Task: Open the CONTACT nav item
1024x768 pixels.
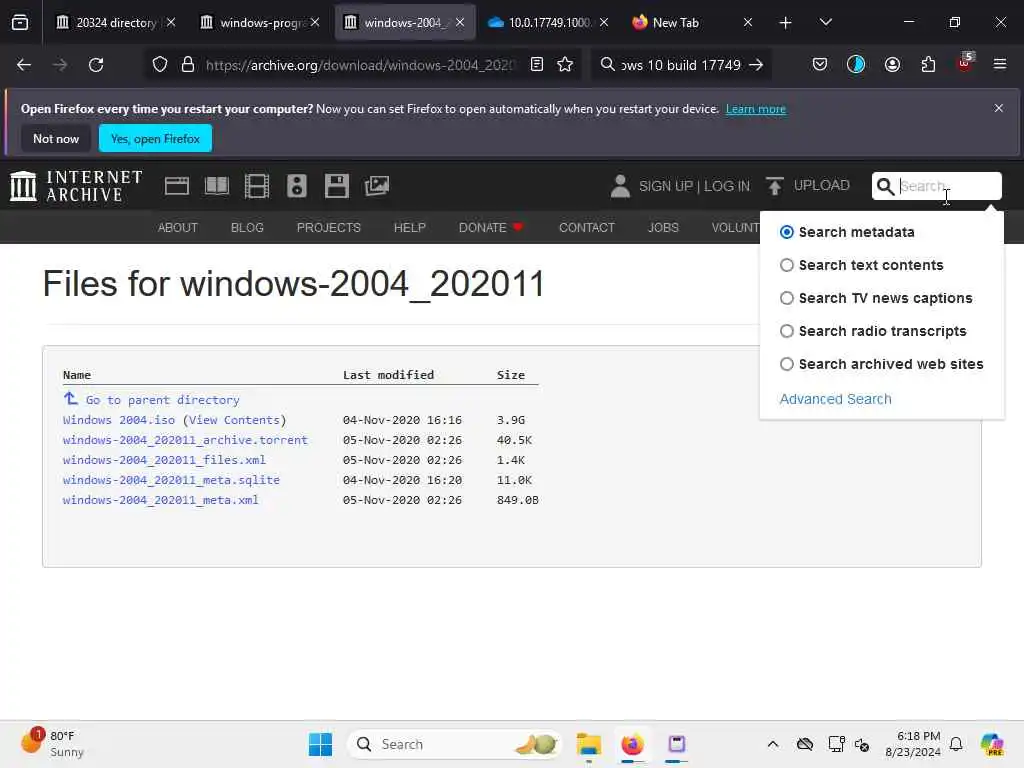Action: click(586, 227)
